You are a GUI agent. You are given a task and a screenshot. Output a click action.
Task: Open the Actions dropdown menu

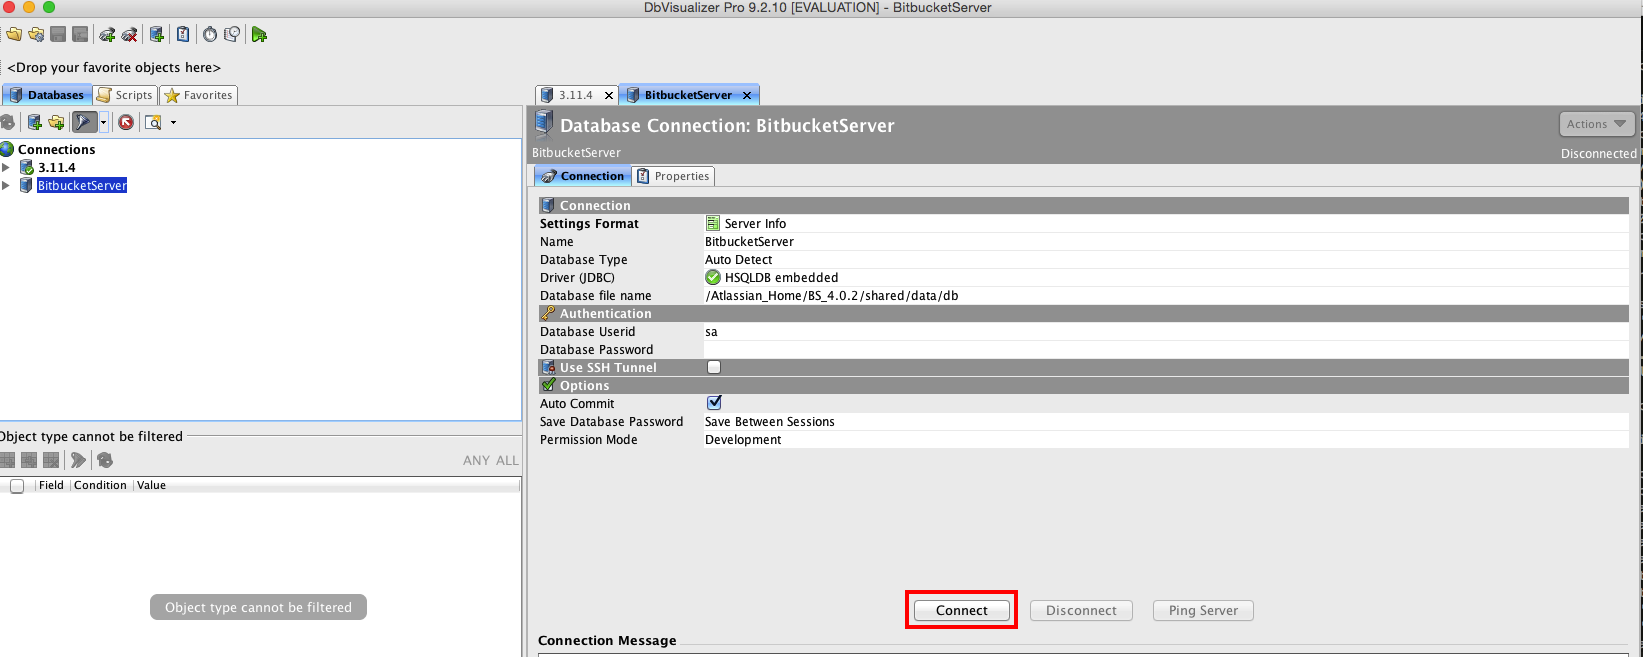pyautogui.click(x=1598, y=124)
